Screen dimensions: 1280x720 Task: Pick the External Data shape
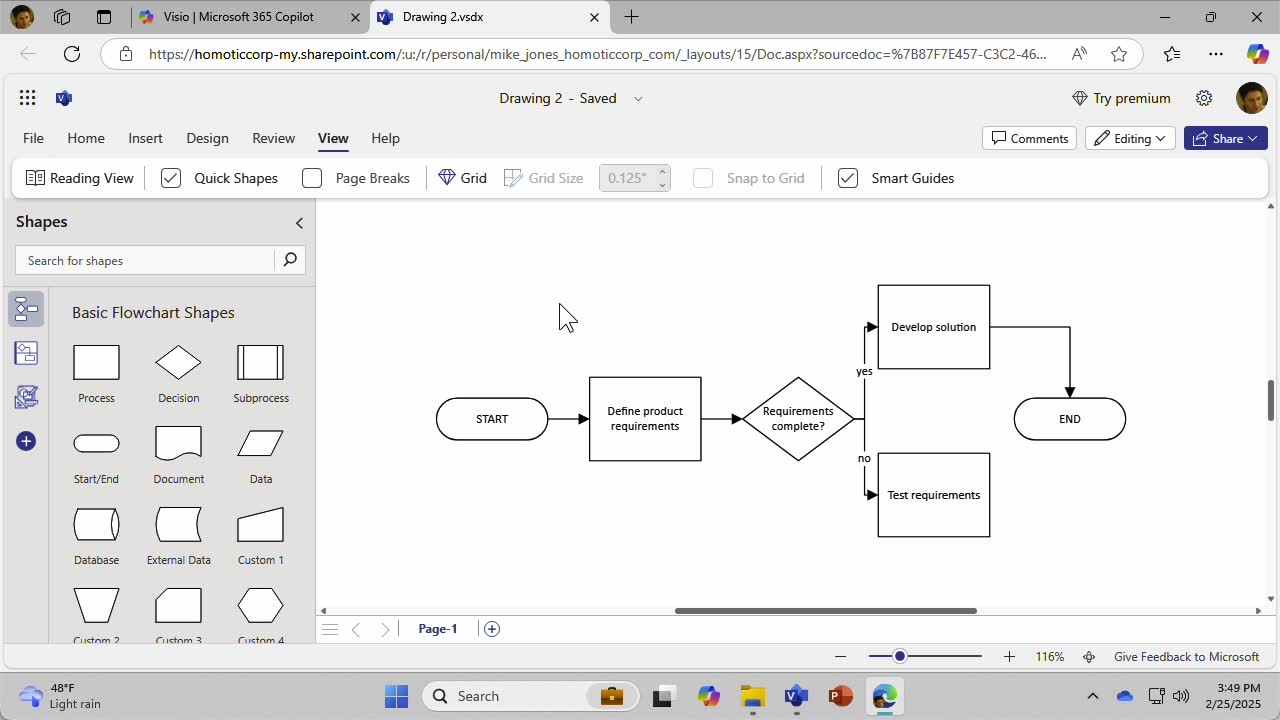(178, 524)
